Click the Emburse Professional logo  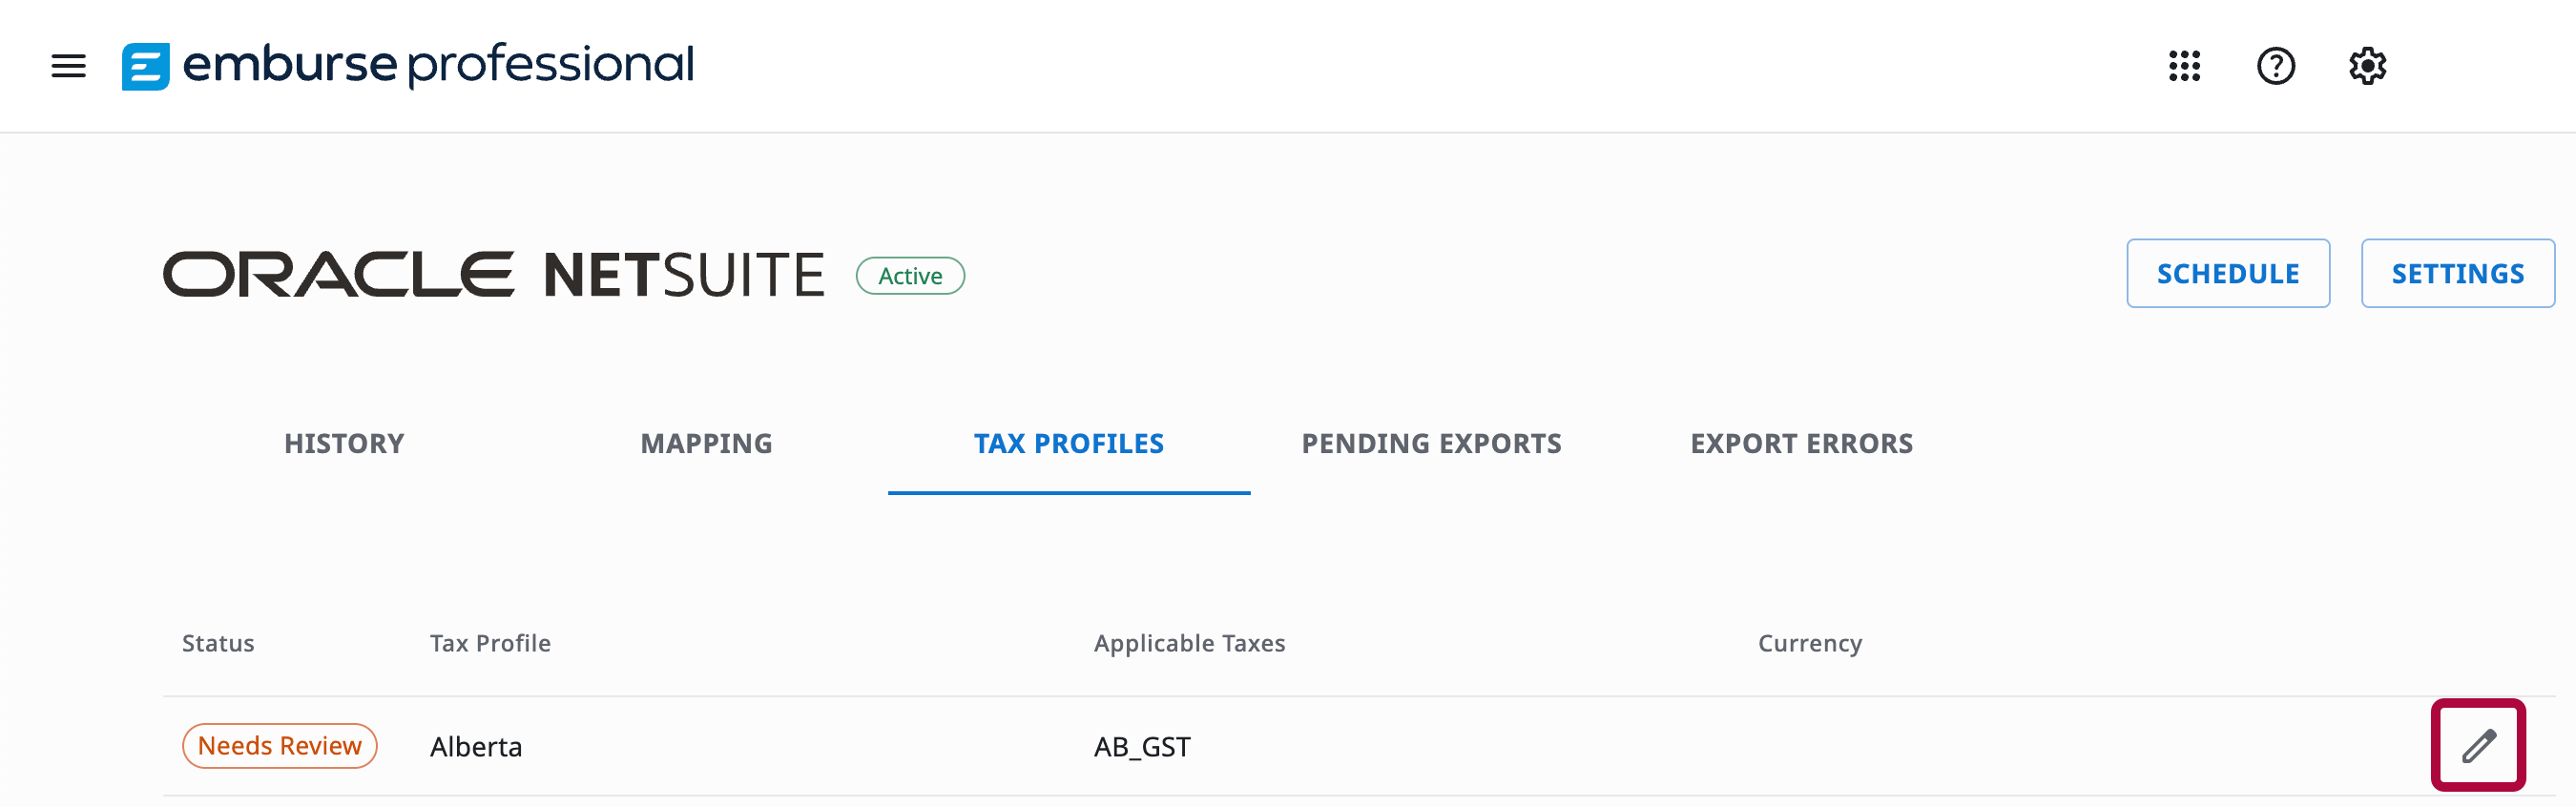tap(407, 66)
